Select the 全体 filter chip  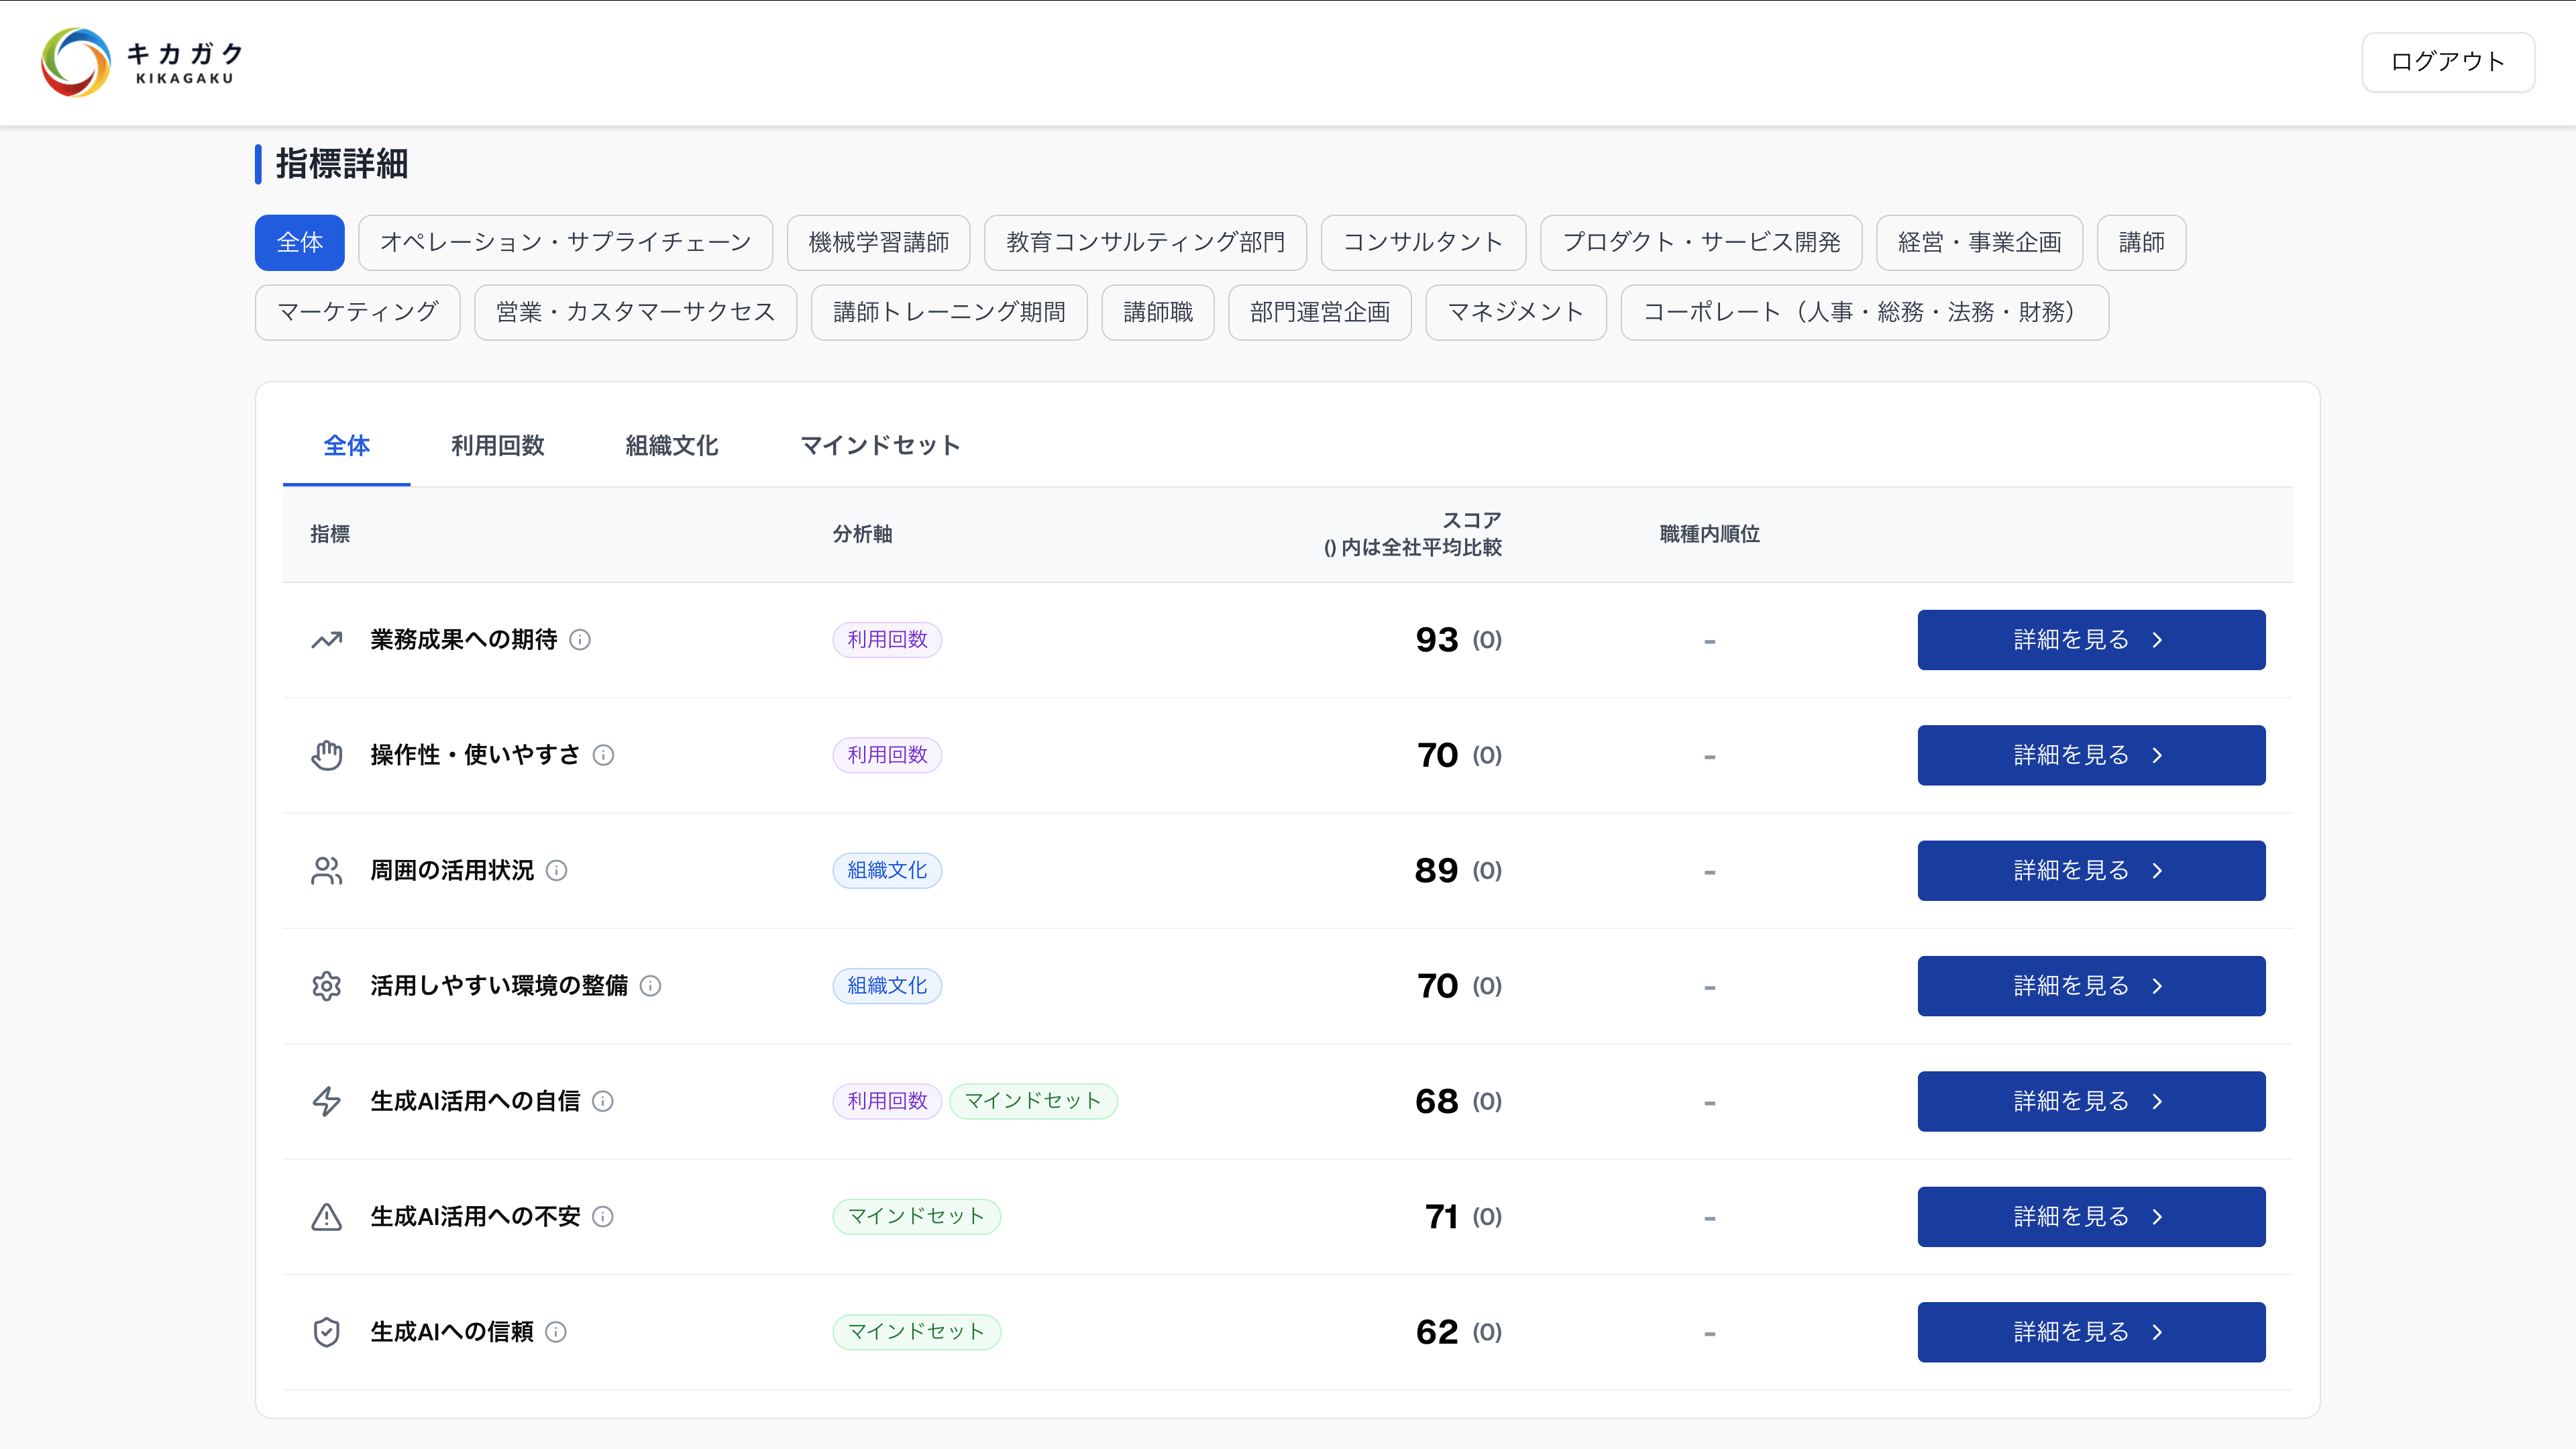(299, 242)
